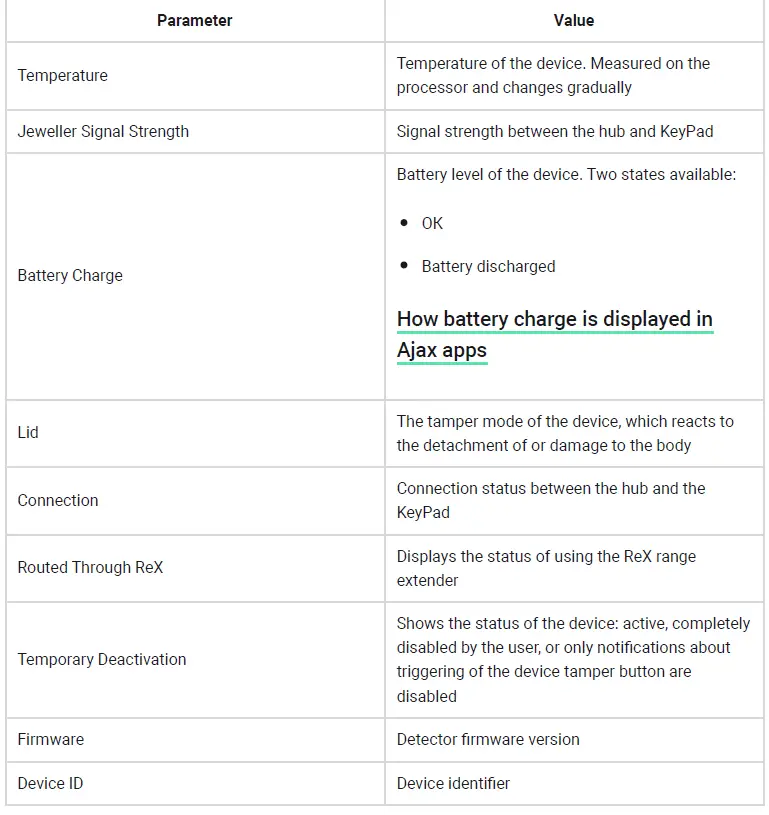The image size is (769, 815).
Task: Click the "Detector firmware version" value text
Action: [x=488, y=739]
